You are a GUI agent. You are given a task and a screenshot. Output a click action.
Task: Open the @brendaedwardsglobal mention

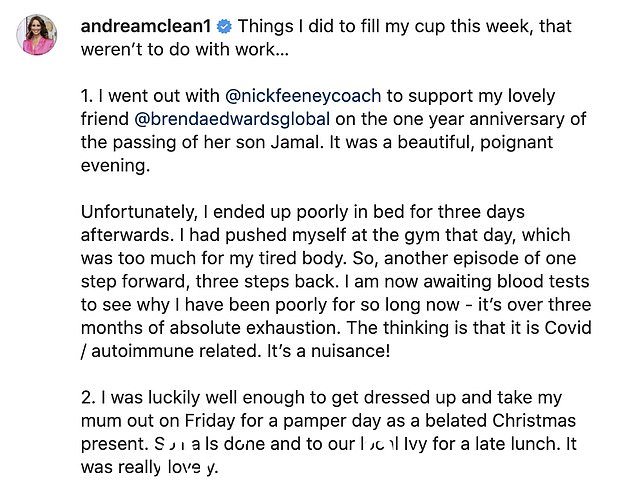coord(232,119)
